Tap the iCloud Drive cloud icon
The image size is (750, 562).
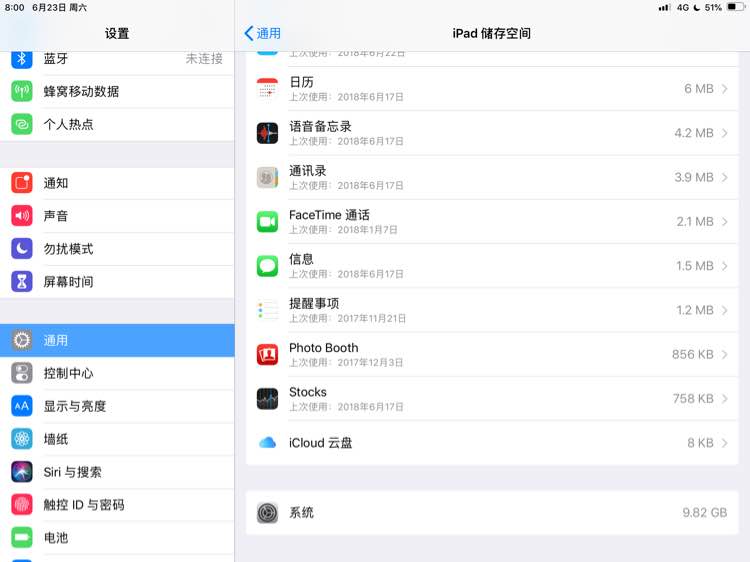click(267, 443)
